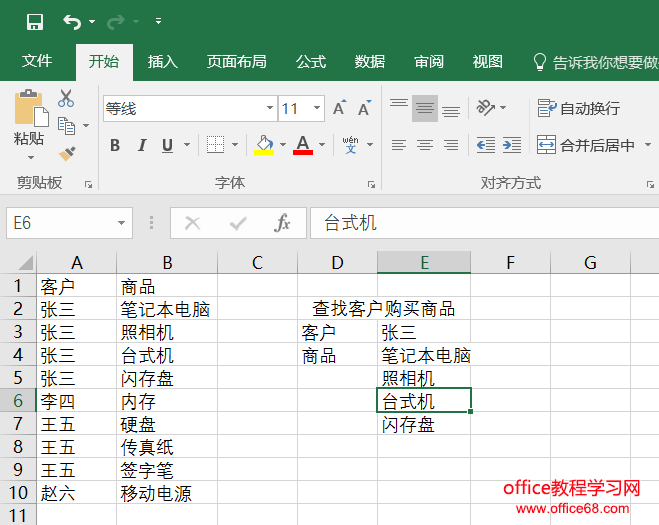Image resolution: width=659 pixels, height=525 pixels.
Task: Open the Borders dropdown arrow
Action: [x=235, y=145]
